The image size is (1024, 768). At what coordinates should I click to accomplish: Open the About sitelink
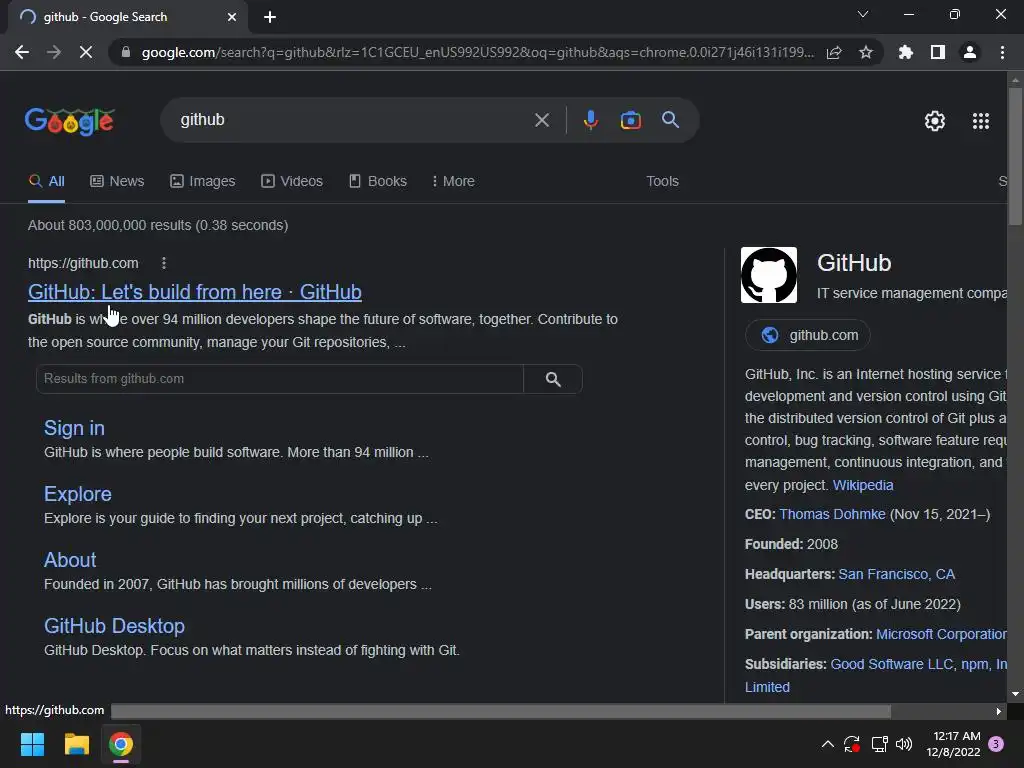pyautogui.click(x=70, y=560)
